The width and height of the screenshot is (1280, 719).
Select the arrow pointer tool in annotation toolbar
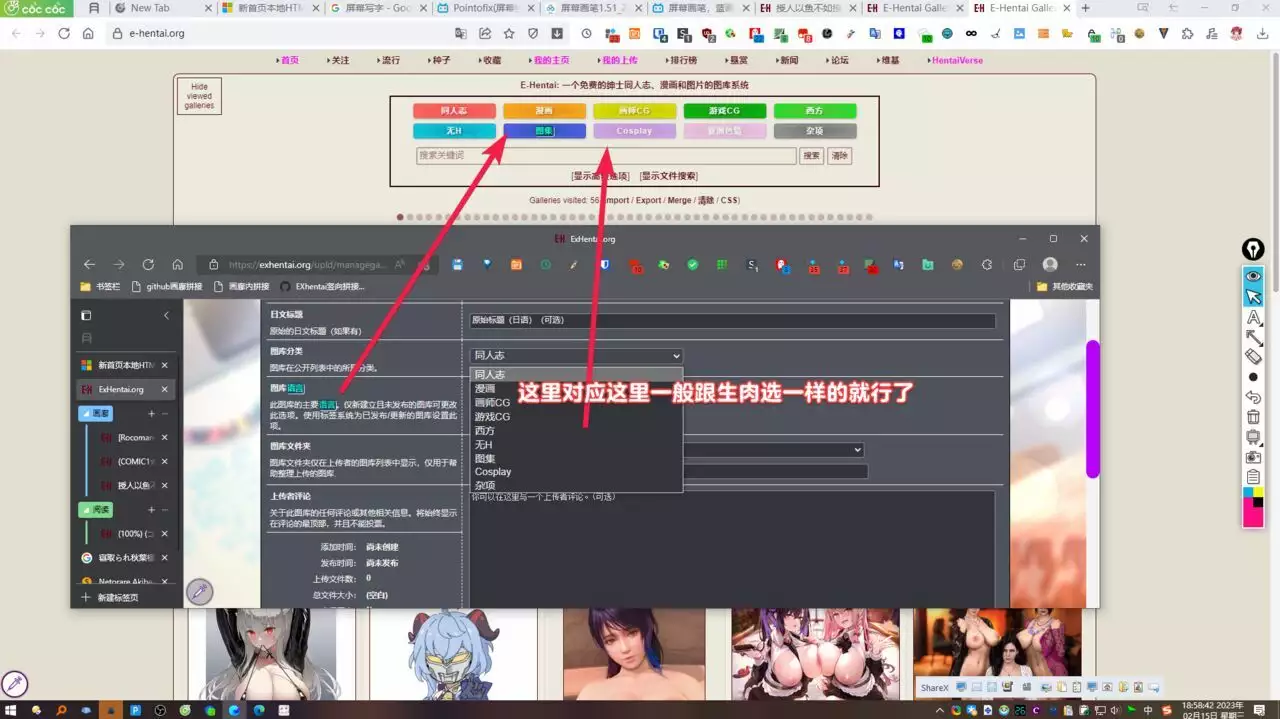point(1253,297)
